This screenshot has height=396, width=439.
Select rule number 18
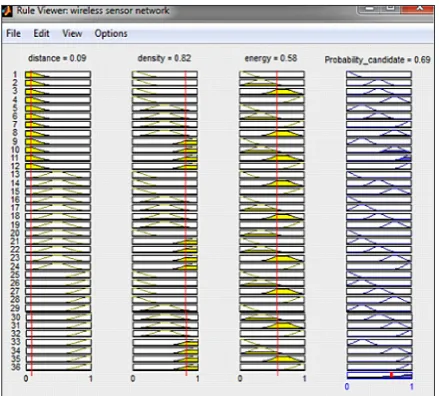15,216
